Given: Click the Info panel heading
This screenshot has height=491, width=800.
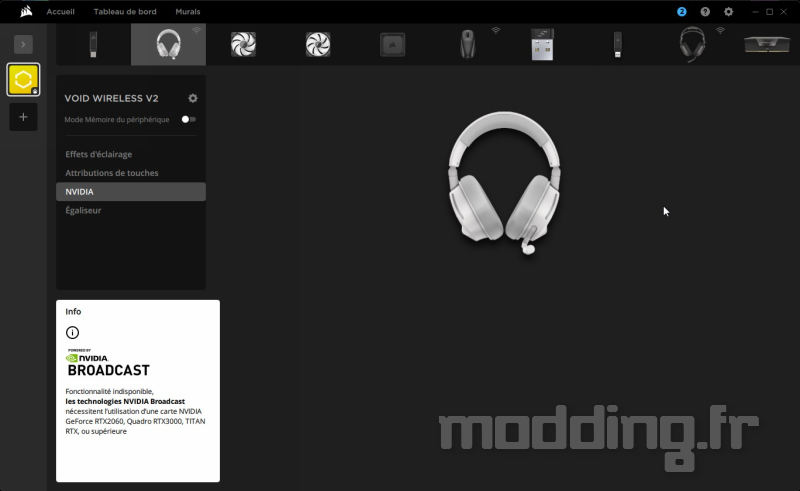Looking at the screenshot, I should coord(73,311).
